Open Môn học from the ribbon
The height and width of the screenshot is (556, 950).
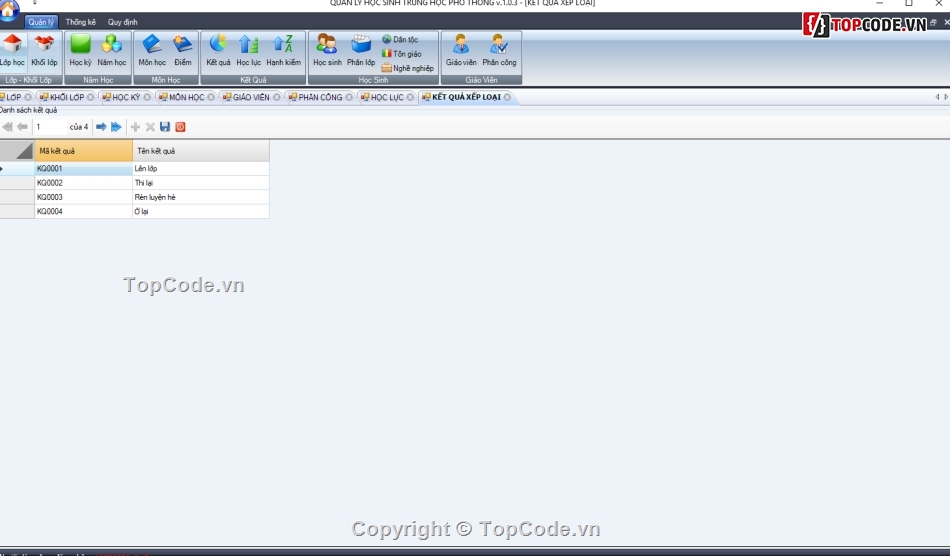point(152,49)
